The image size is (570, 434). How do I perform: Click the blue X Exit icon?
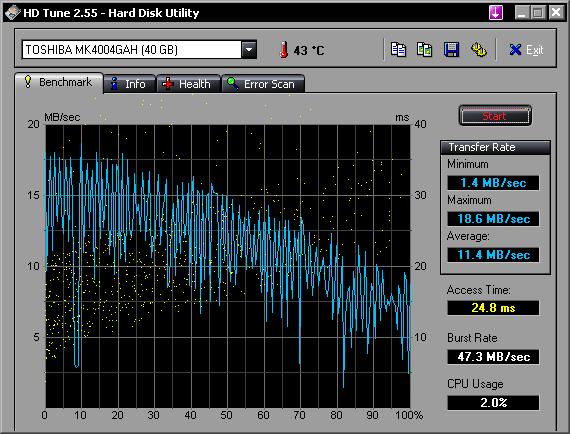515,50
